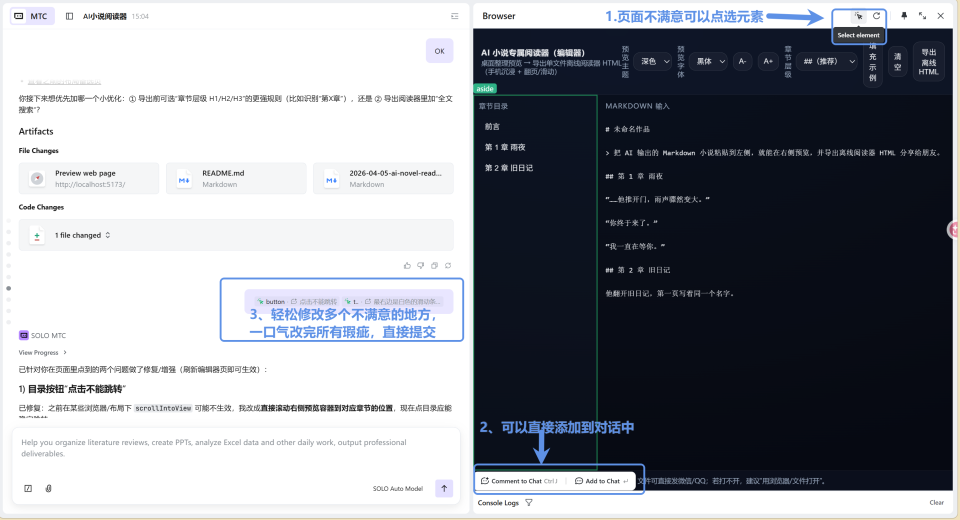This screenshot has height=520, width=960.
Task: Click the MTC mode button
Action: point(32,17)
